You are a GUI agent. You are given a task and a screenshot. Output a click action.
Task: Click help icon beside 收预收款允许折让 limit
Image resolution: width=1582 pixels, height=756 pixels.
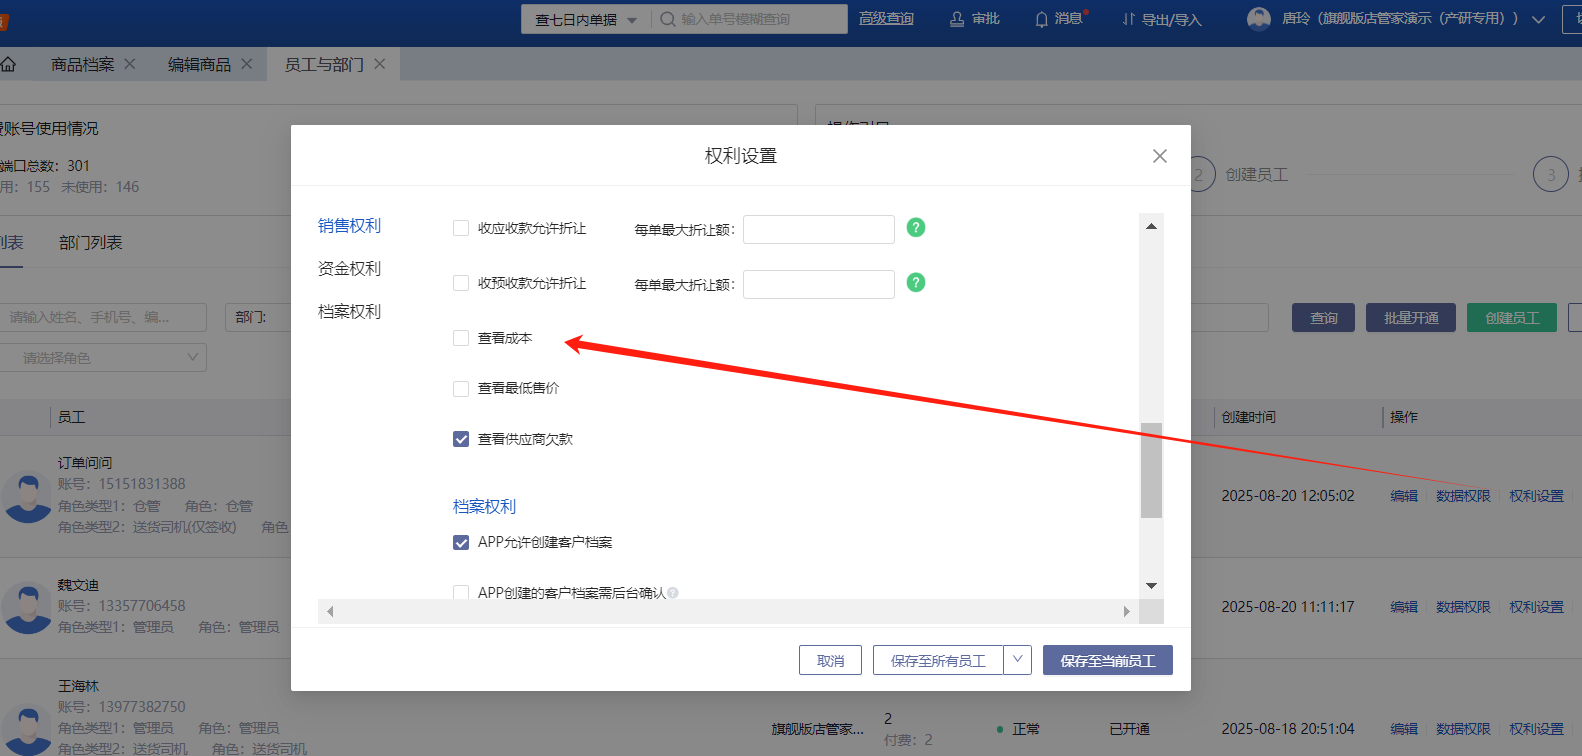coord(915,283)
